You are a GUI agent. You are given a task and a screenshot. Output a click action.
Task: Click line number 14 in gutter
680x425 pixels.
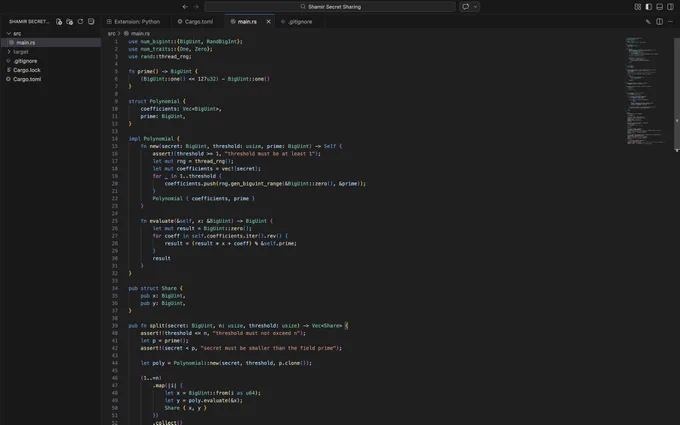tap(114, 139)
